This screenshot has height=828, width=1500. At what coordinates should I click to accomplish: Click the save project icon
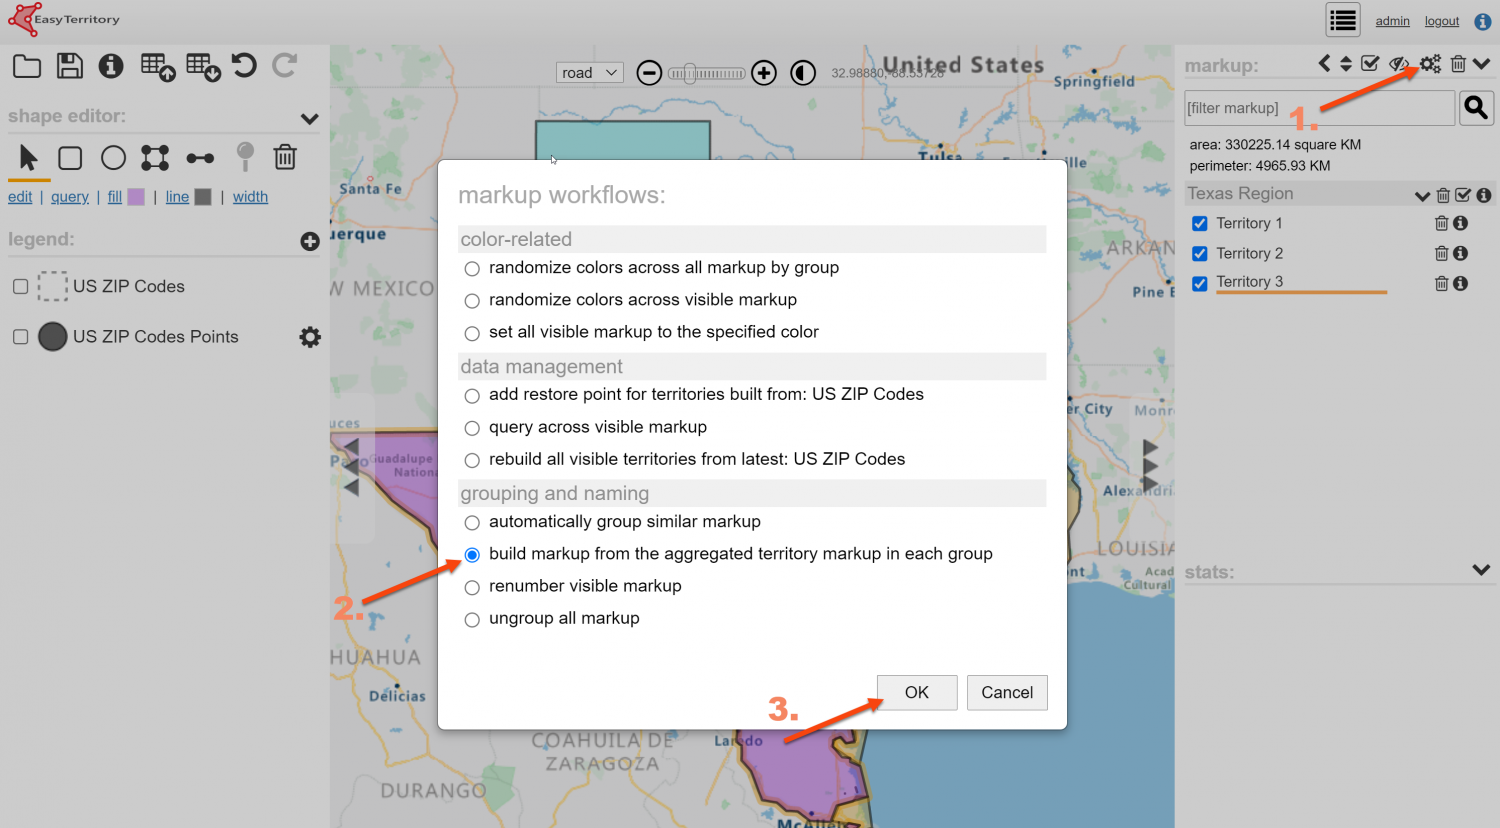pos(68,66)
